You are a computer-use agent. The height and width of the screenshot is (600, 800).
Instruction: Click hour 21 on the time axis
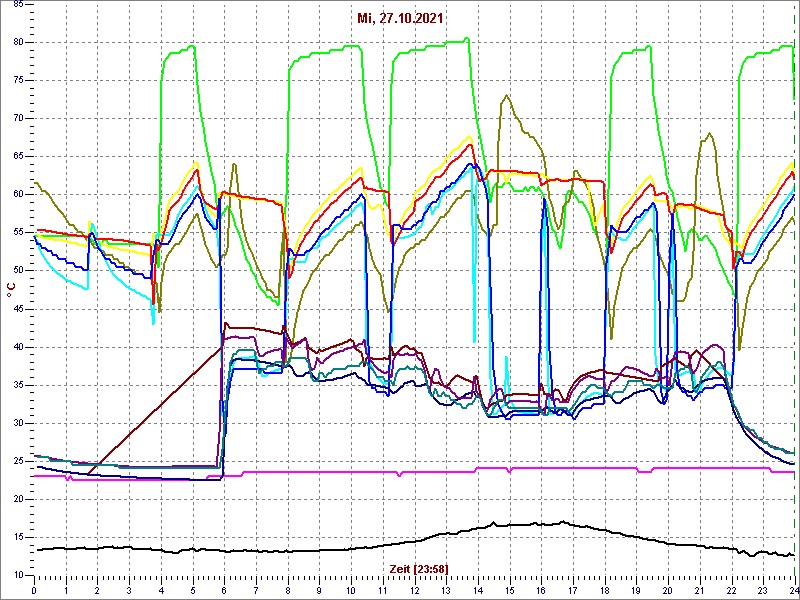[x=699, y=588]
